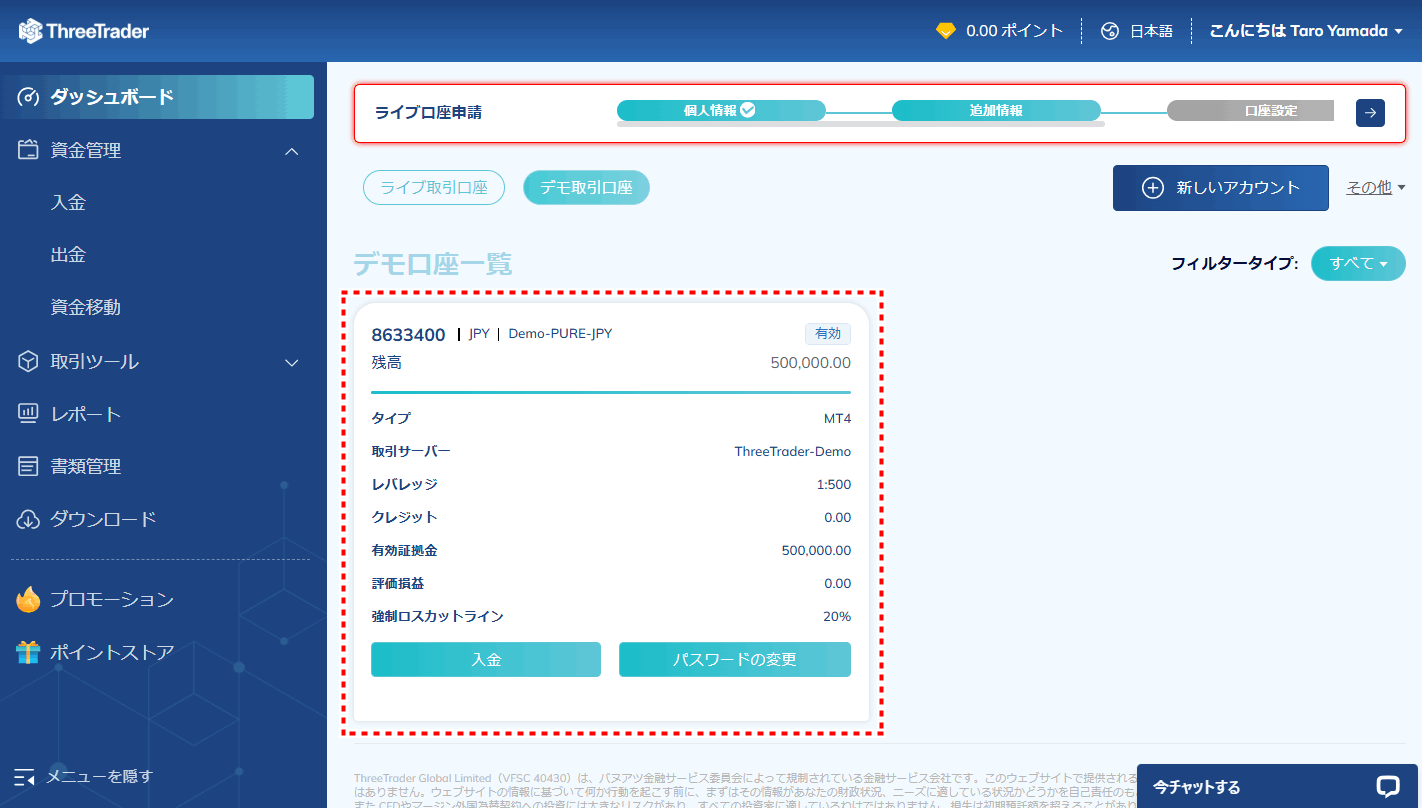This screenshot has height=808, width=1422.
Task: Switch to the ライブ取引口座 tab
Action: (x=433, y=188)
